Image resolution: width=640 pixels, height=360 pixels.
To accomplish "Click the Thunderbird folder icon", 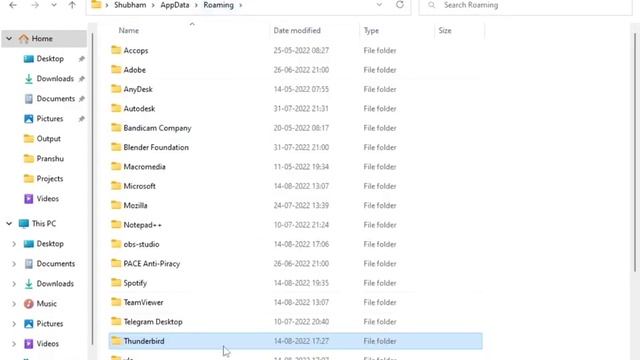I will (116, 341).
